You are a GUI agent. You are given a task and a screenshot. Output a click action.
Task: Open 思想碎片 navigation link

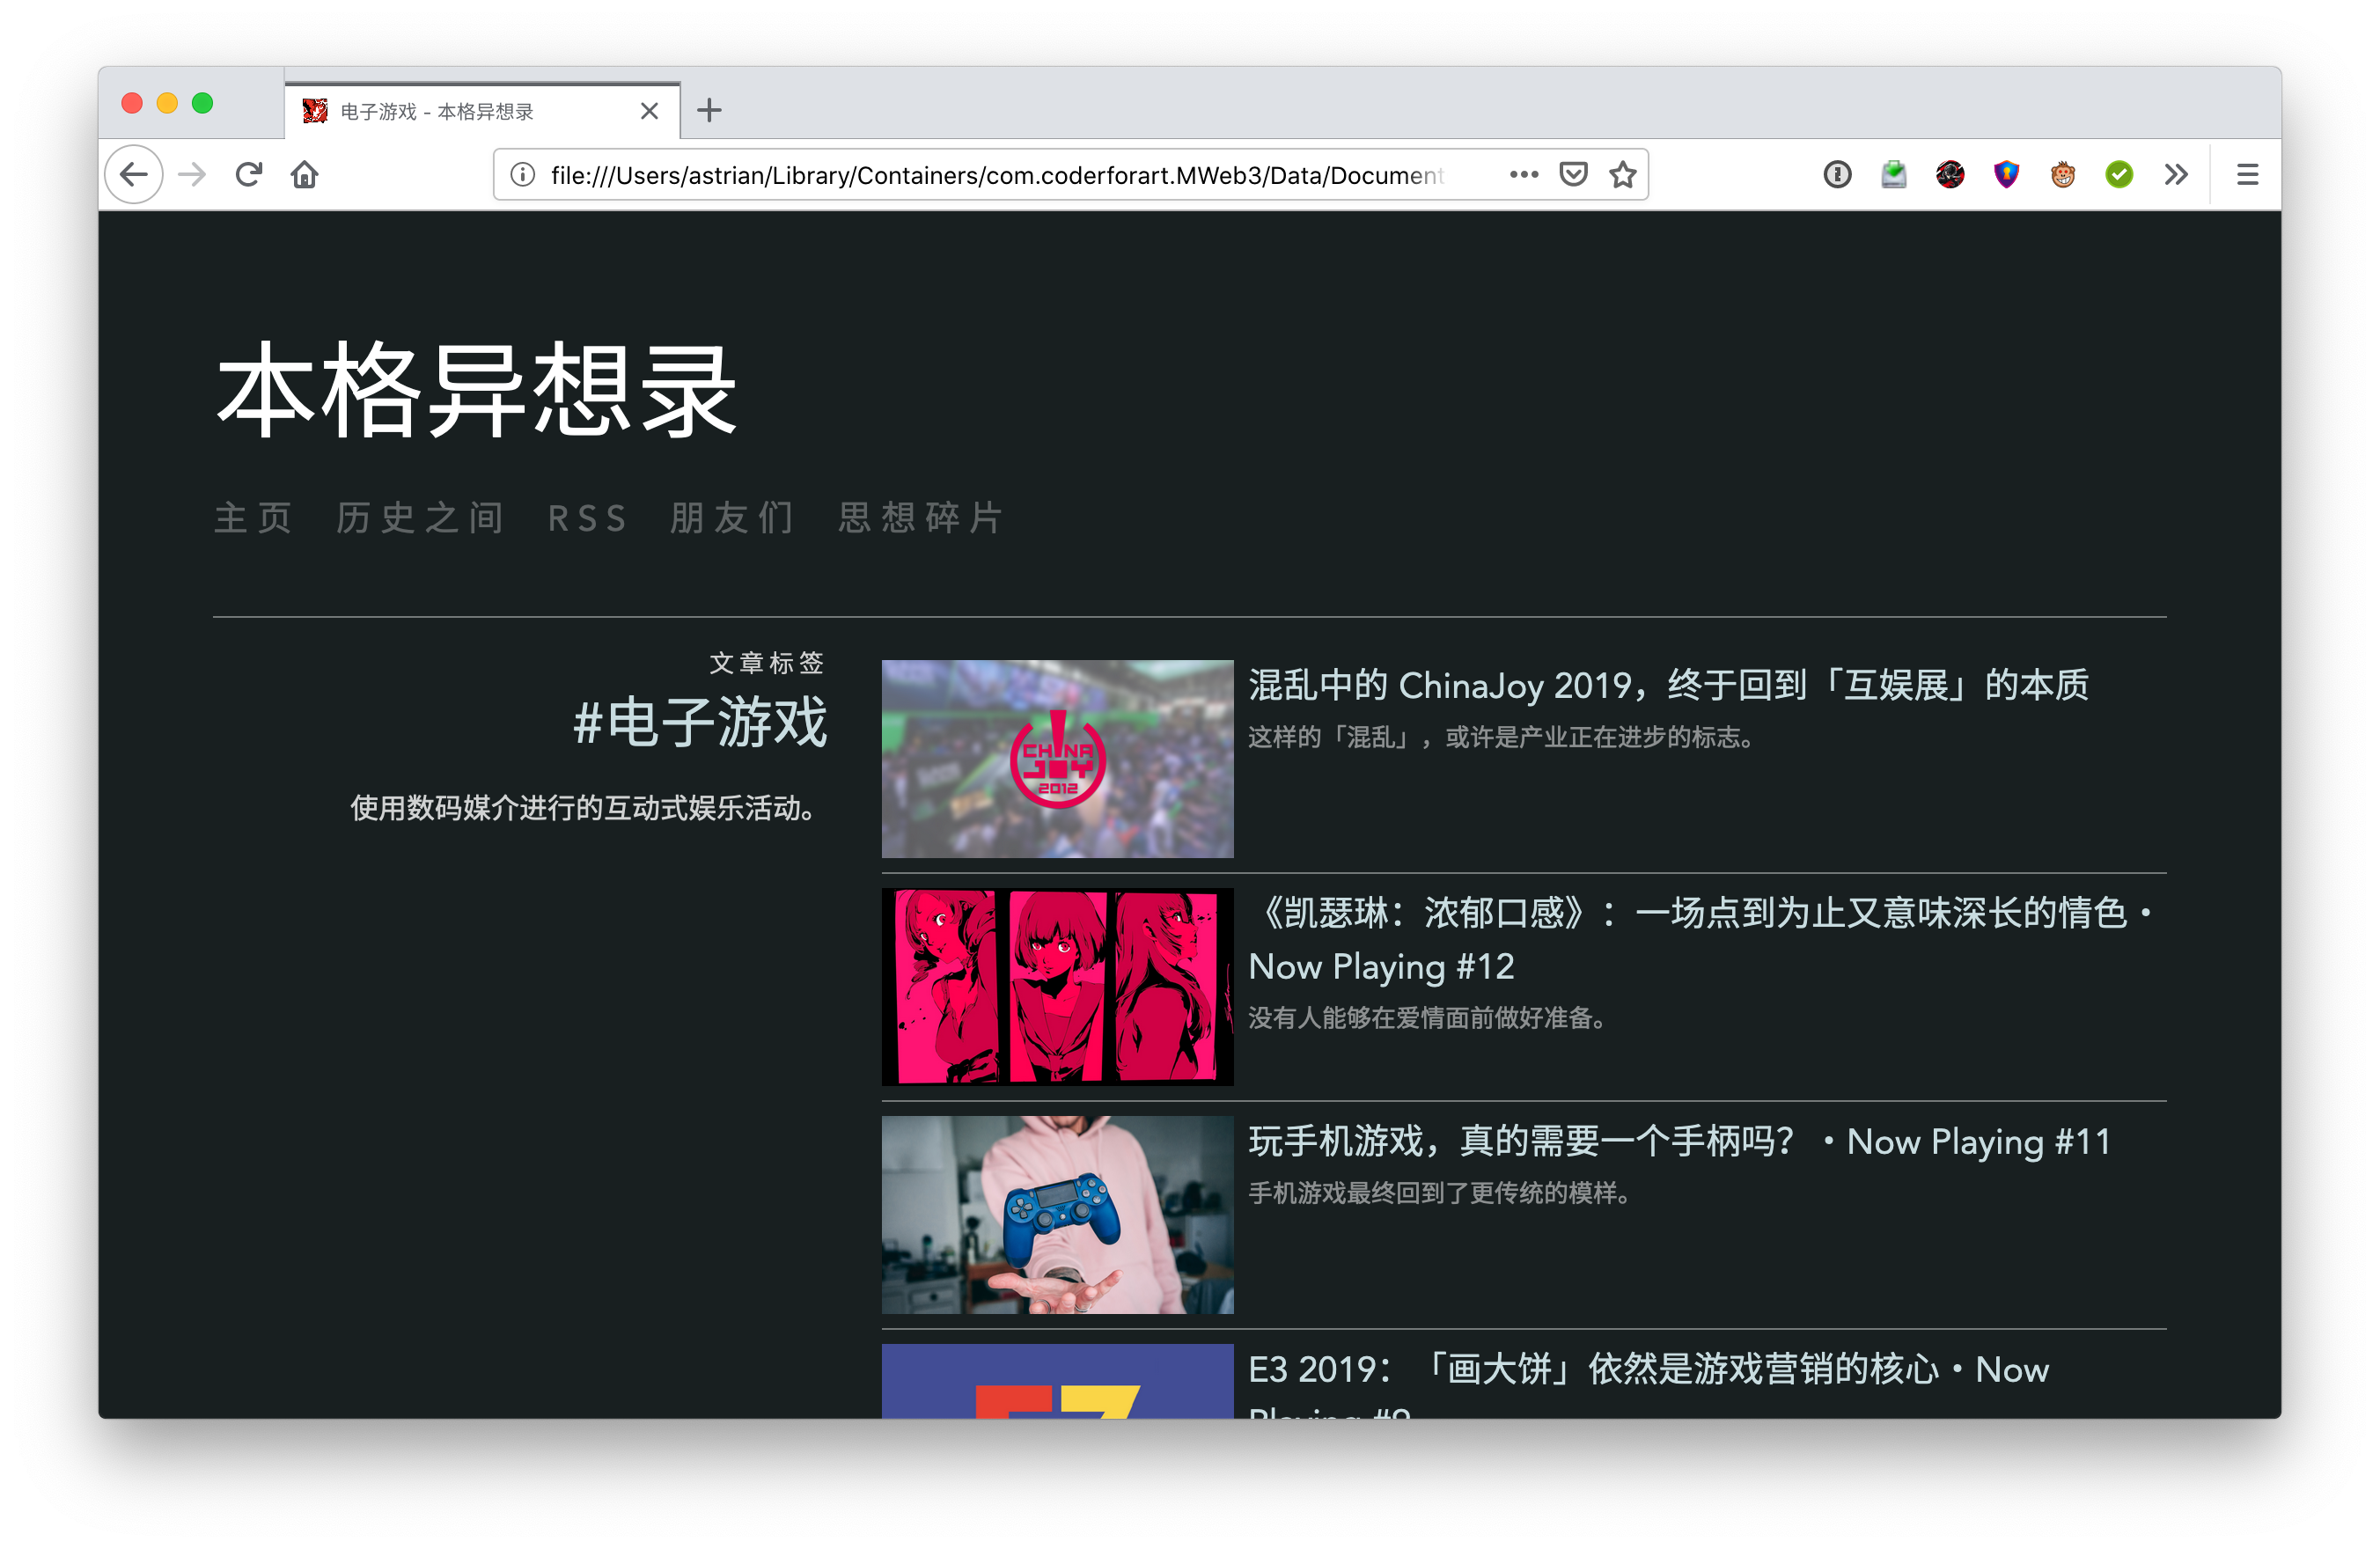[x=920, y=518]
